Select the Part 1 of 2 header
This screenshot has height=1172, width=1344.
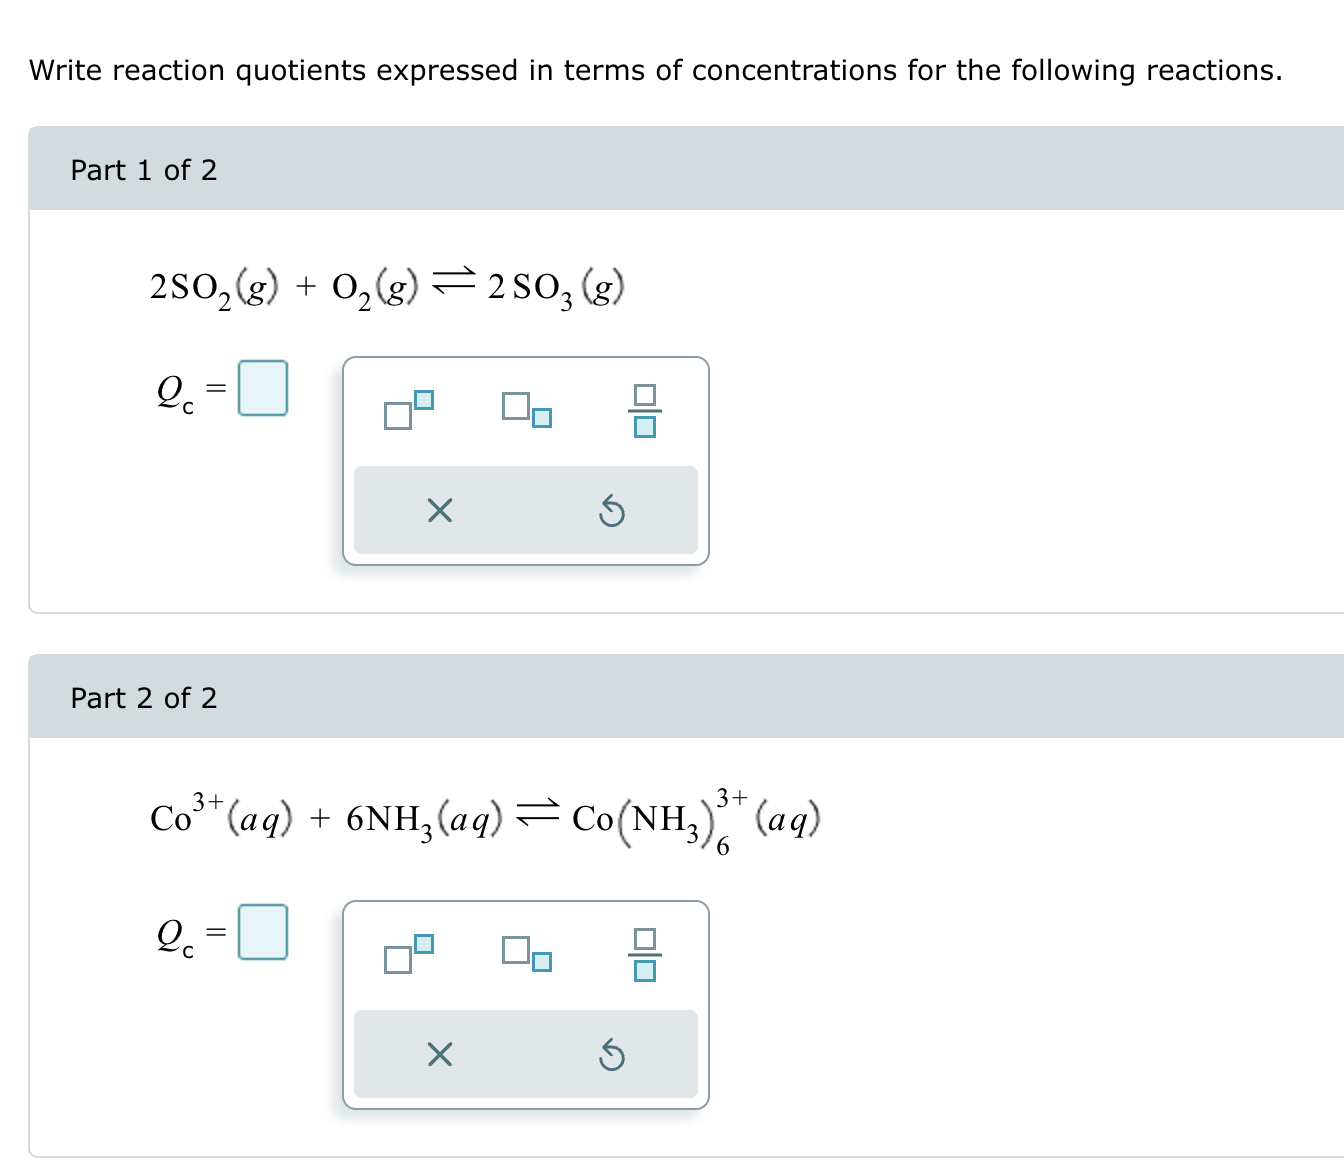pos(144,170)
